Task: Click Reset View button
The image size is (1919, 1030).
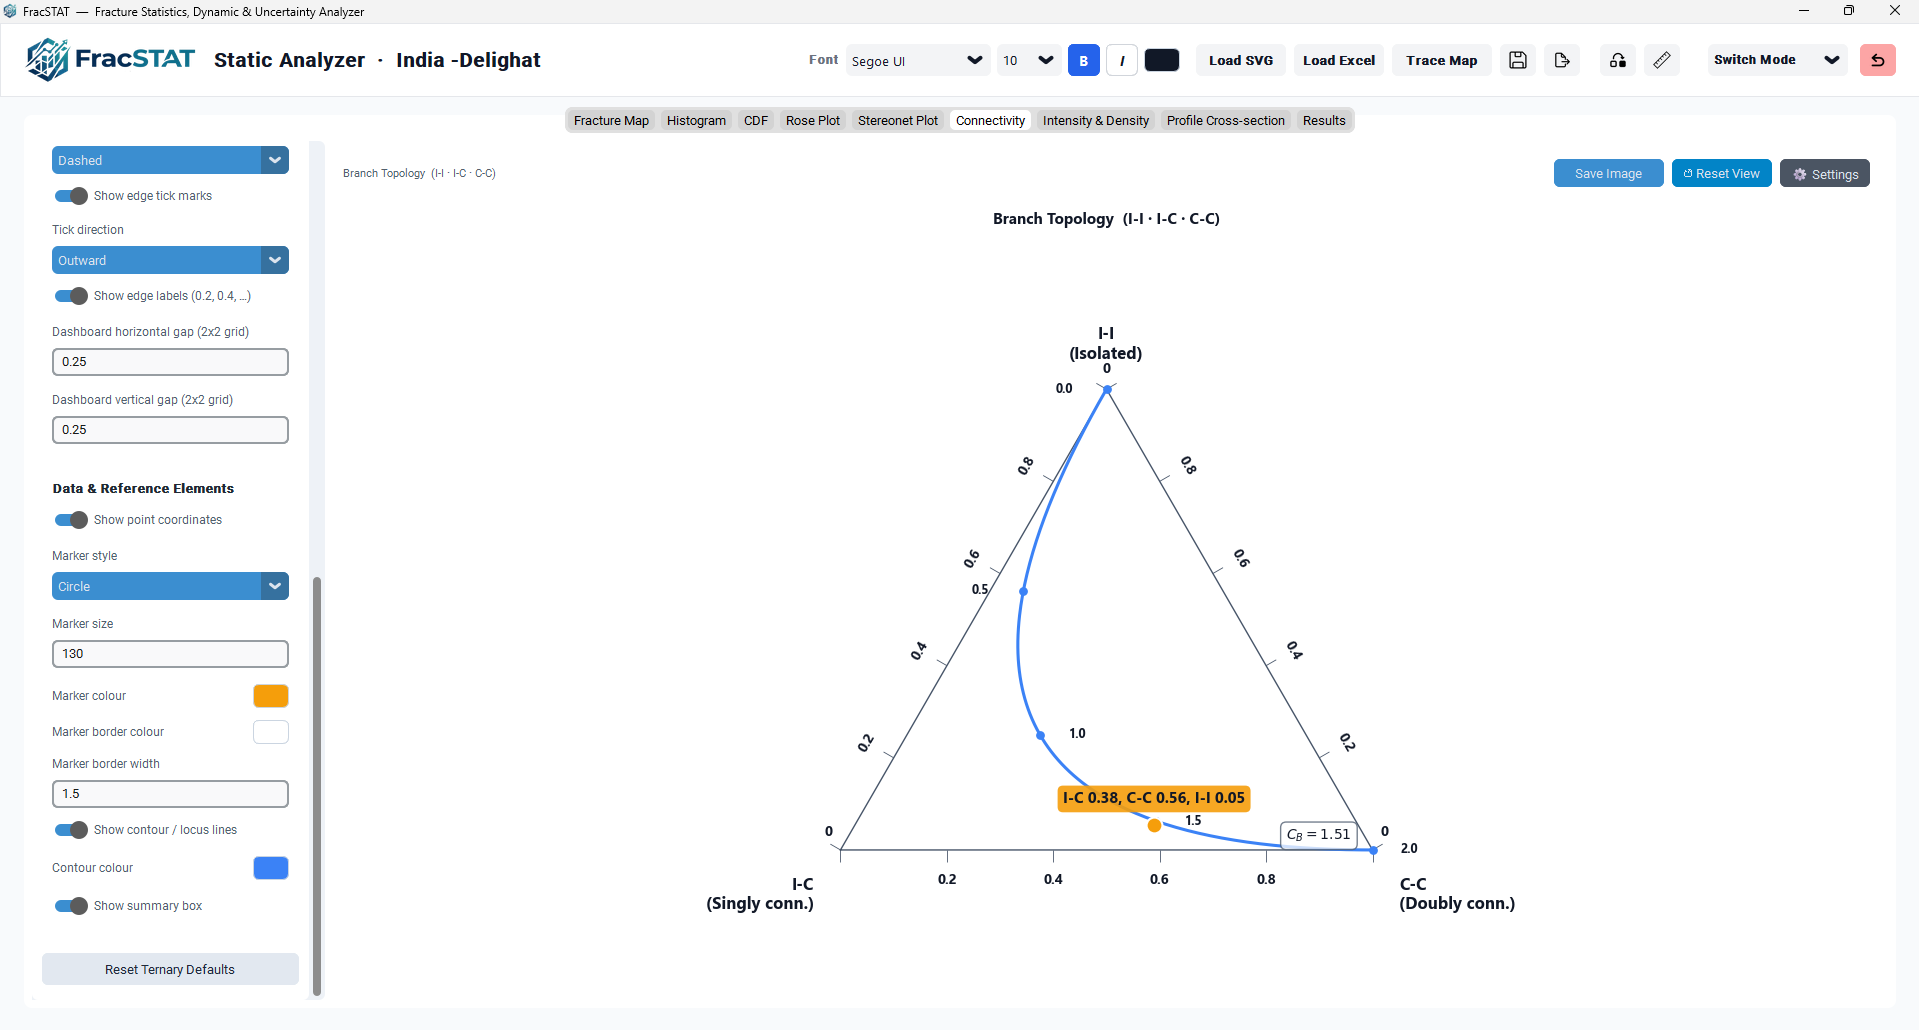Action: [1721, 173]
